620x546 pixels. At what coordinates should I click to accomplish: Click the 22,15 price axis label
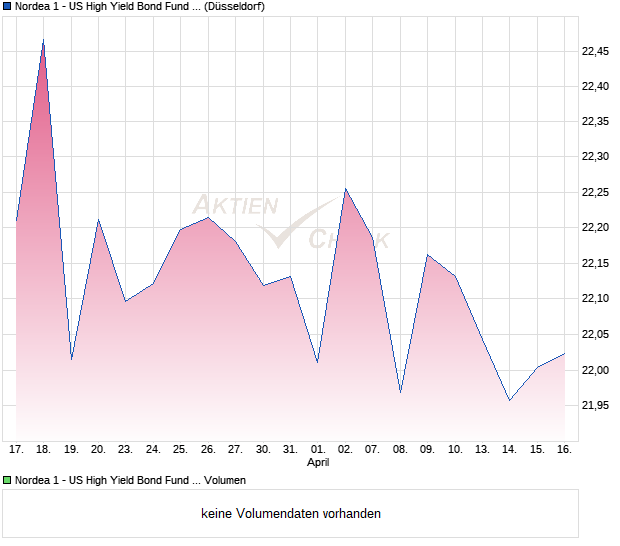pos(595,263)
